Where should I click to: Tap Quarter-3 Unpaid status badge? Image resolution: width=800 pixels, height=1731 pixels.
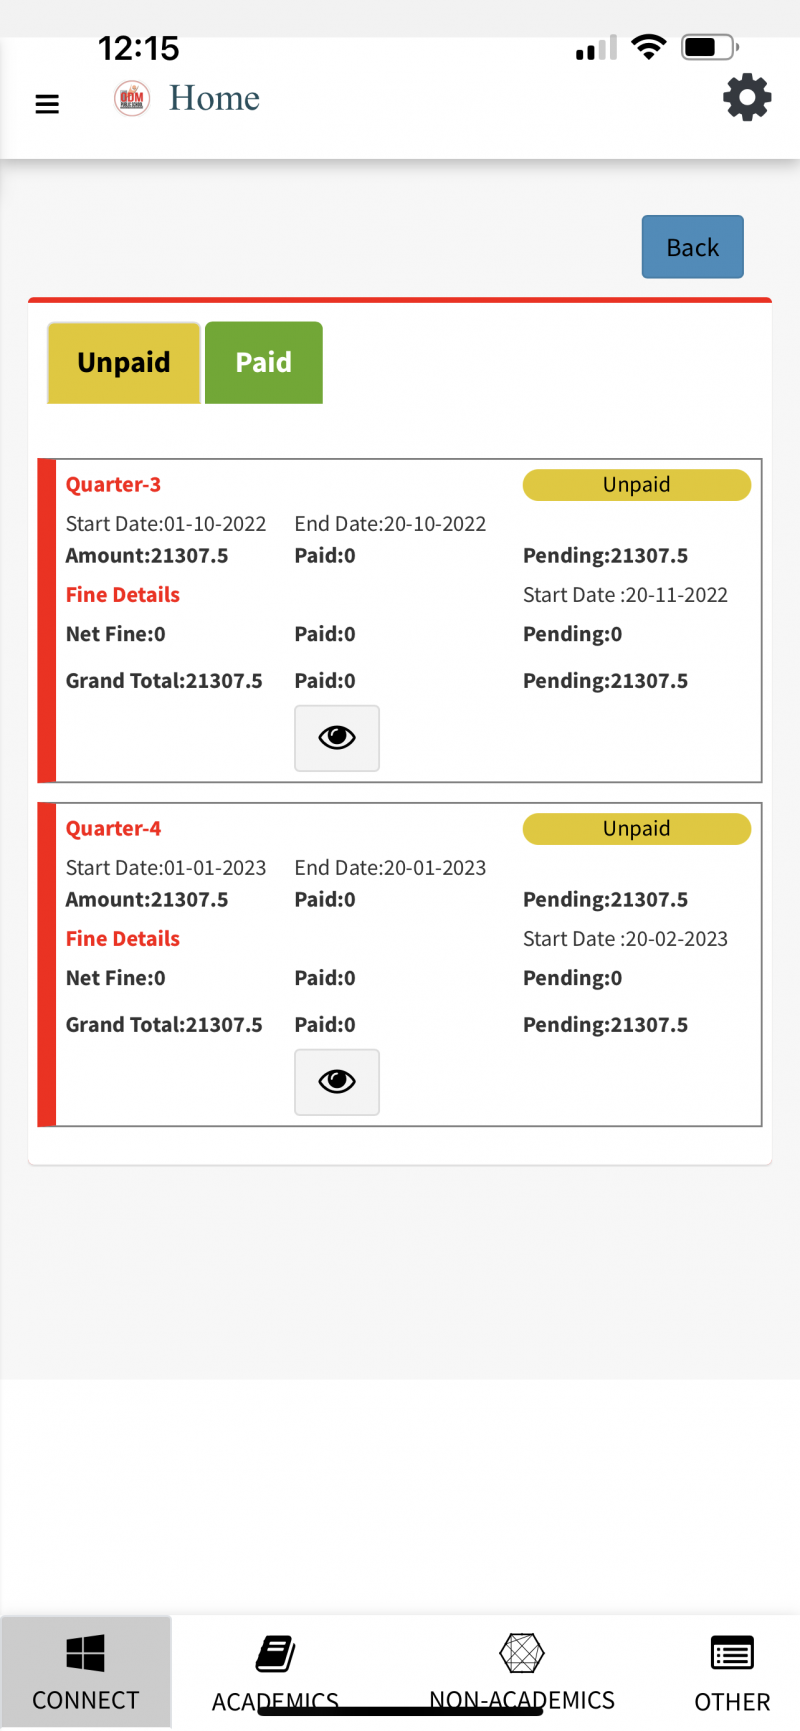pyautogui.click(x=636, y=485)
